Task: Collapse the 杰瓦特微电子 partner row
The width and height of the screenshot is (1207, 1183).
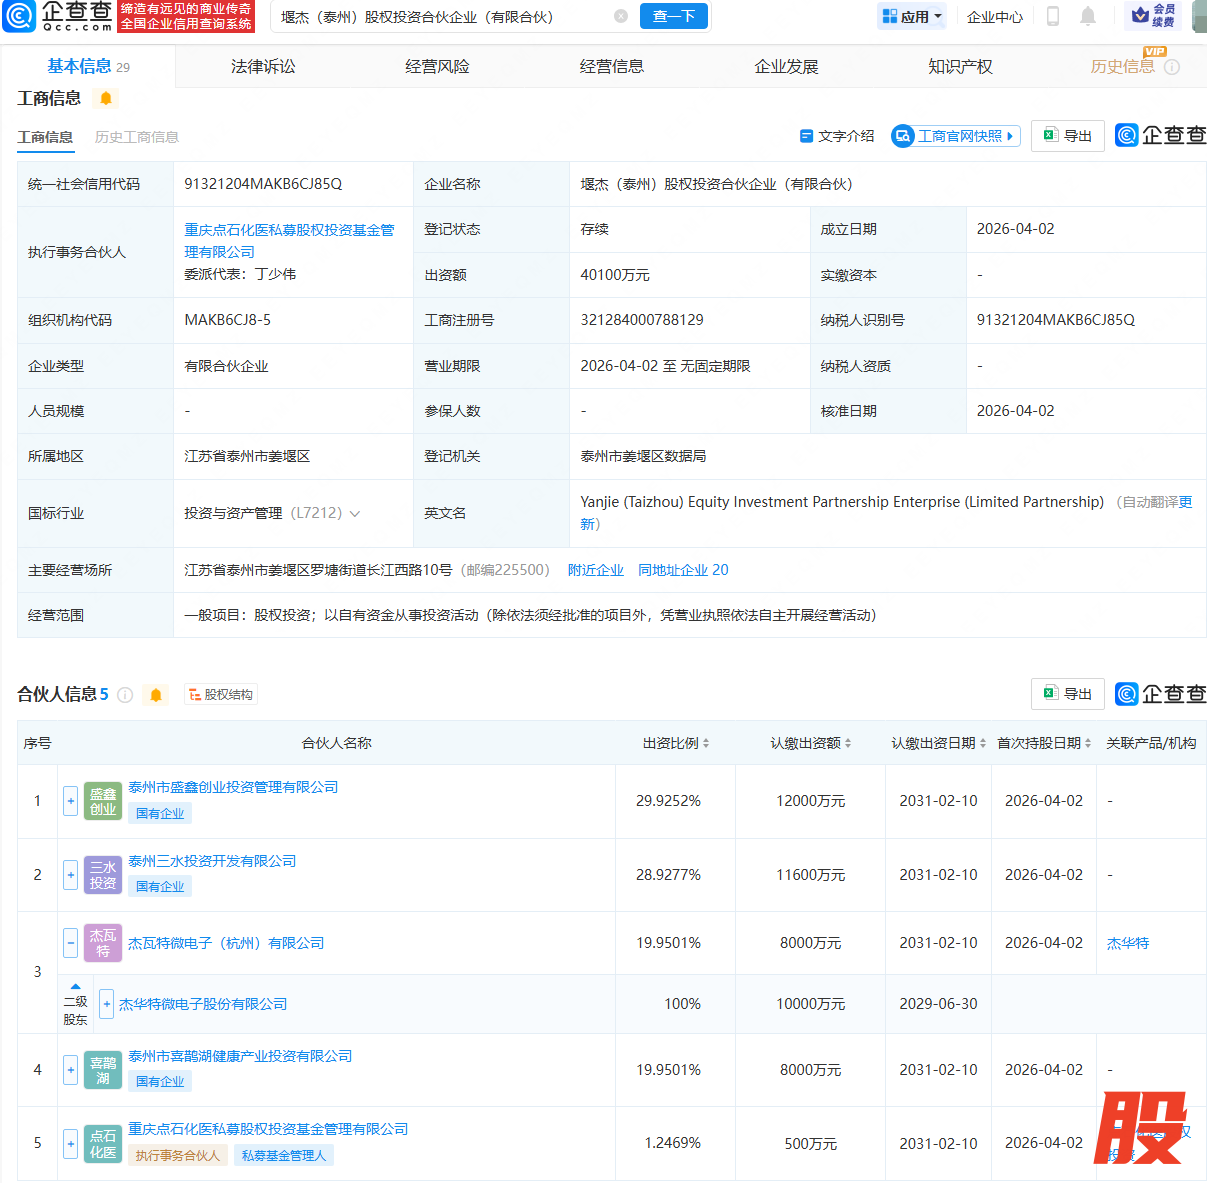Action: click(x=71, y=943)
